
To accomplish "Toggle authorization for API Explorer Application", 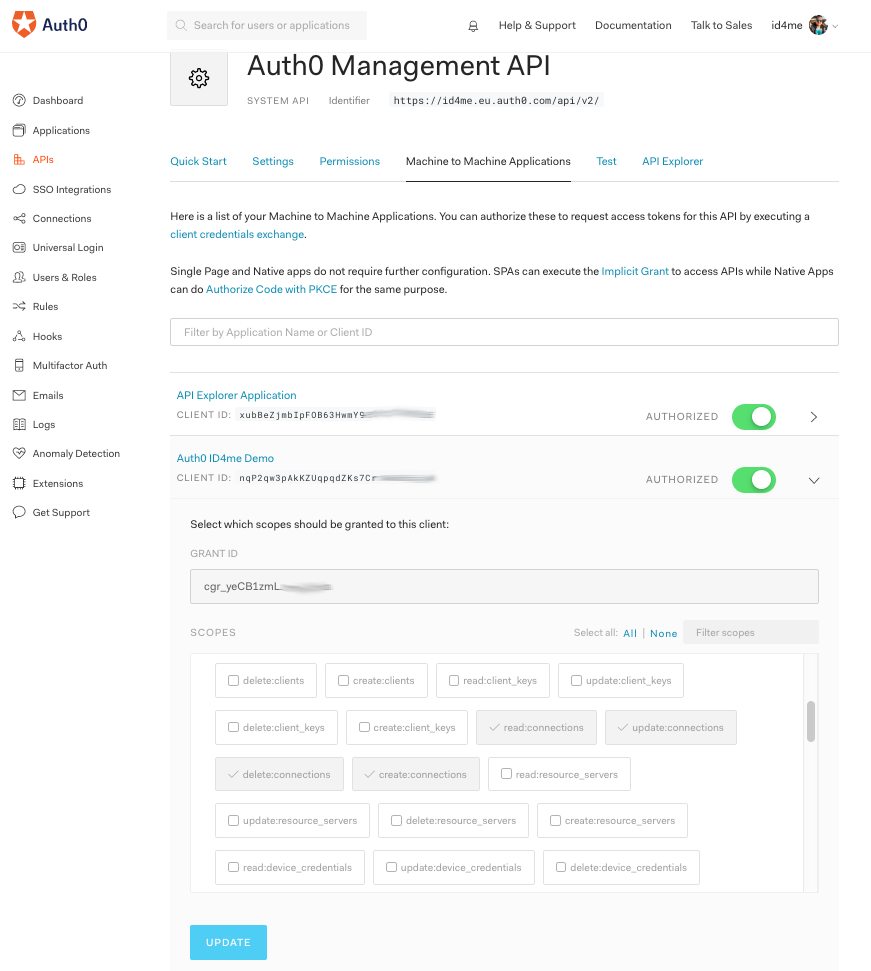I will point(753,417).
